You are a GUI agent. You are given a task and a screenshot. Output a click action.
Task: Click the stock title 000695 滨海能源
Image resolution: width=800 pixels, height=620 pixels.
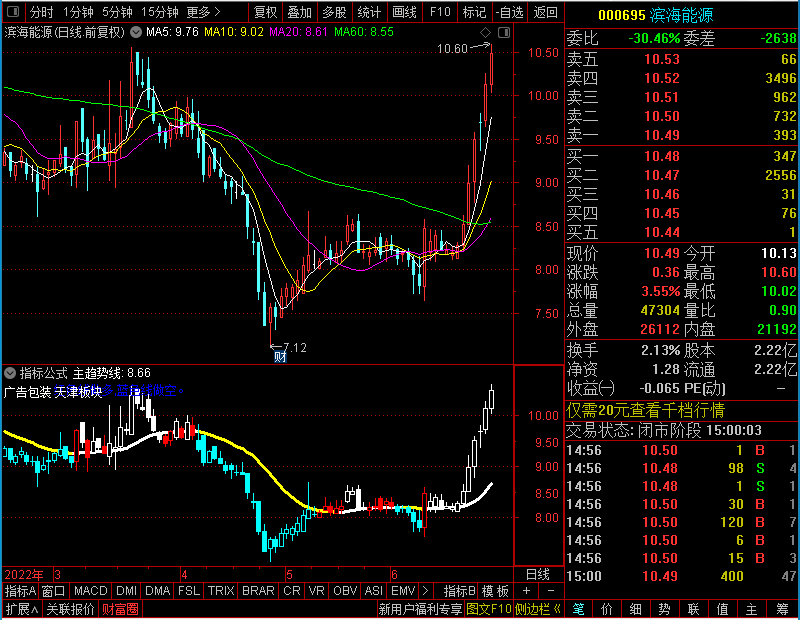click(x=656, y=15)
